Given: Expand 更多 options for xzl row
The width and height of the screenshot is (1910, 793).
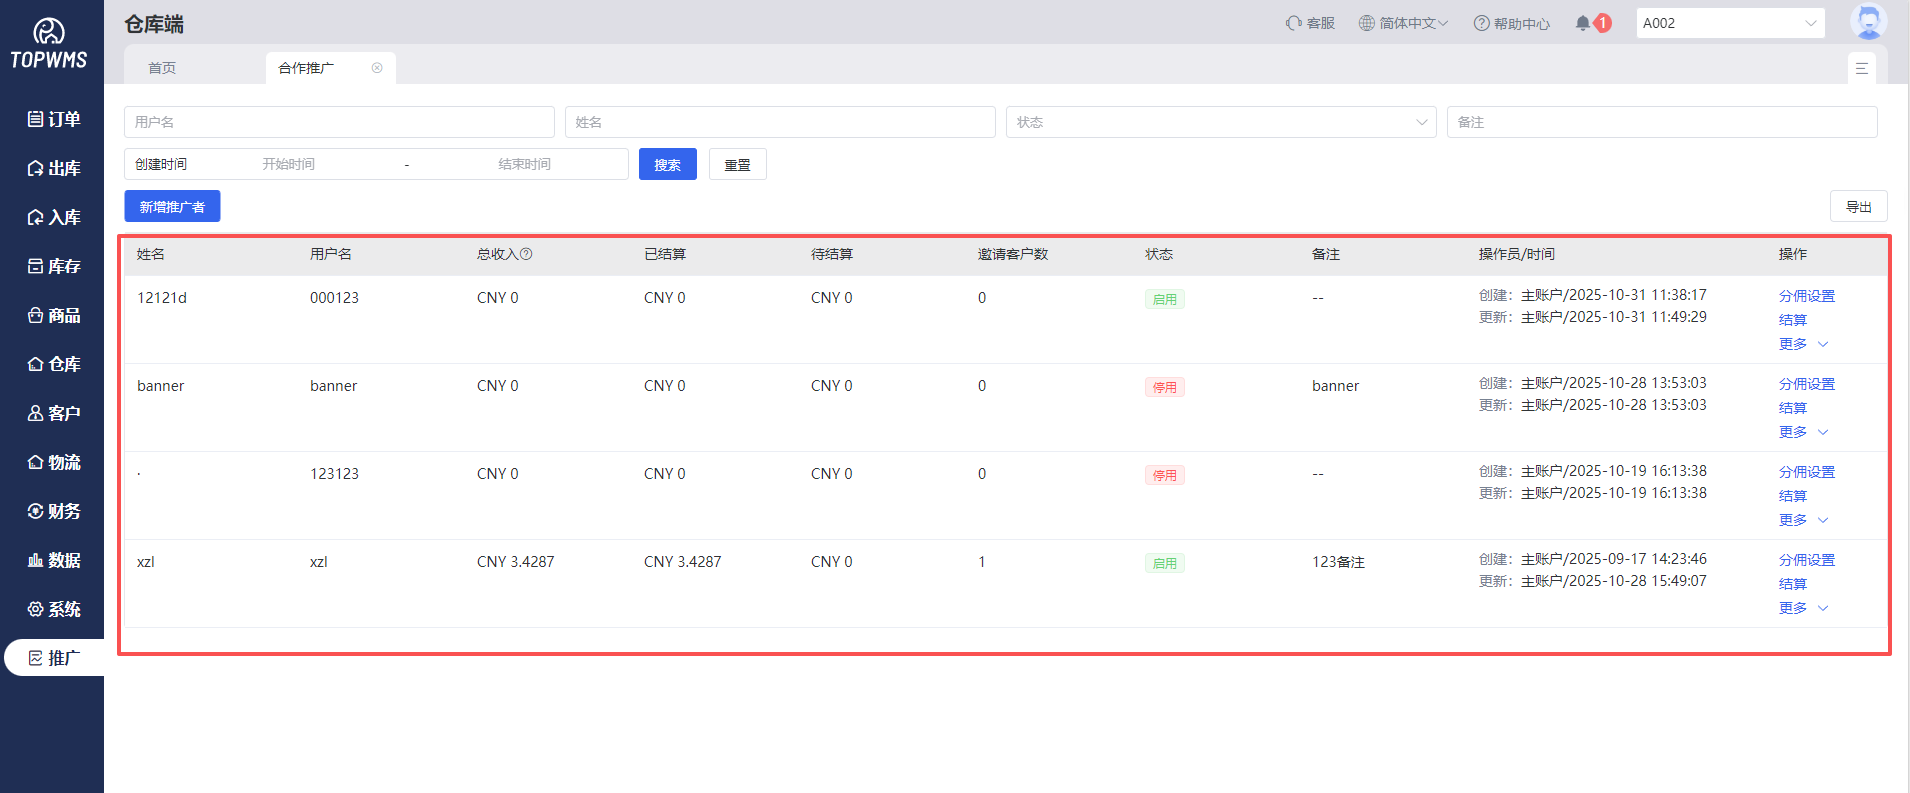Looking at the screenshot, I should [1802, 608].
